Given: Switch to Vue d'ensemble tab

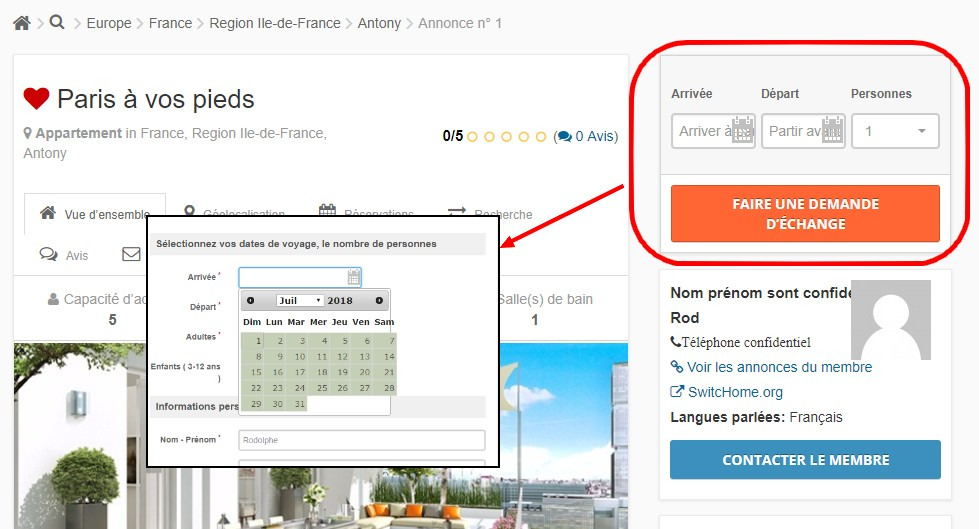Looking at the screenshot, I should point(95,214).
